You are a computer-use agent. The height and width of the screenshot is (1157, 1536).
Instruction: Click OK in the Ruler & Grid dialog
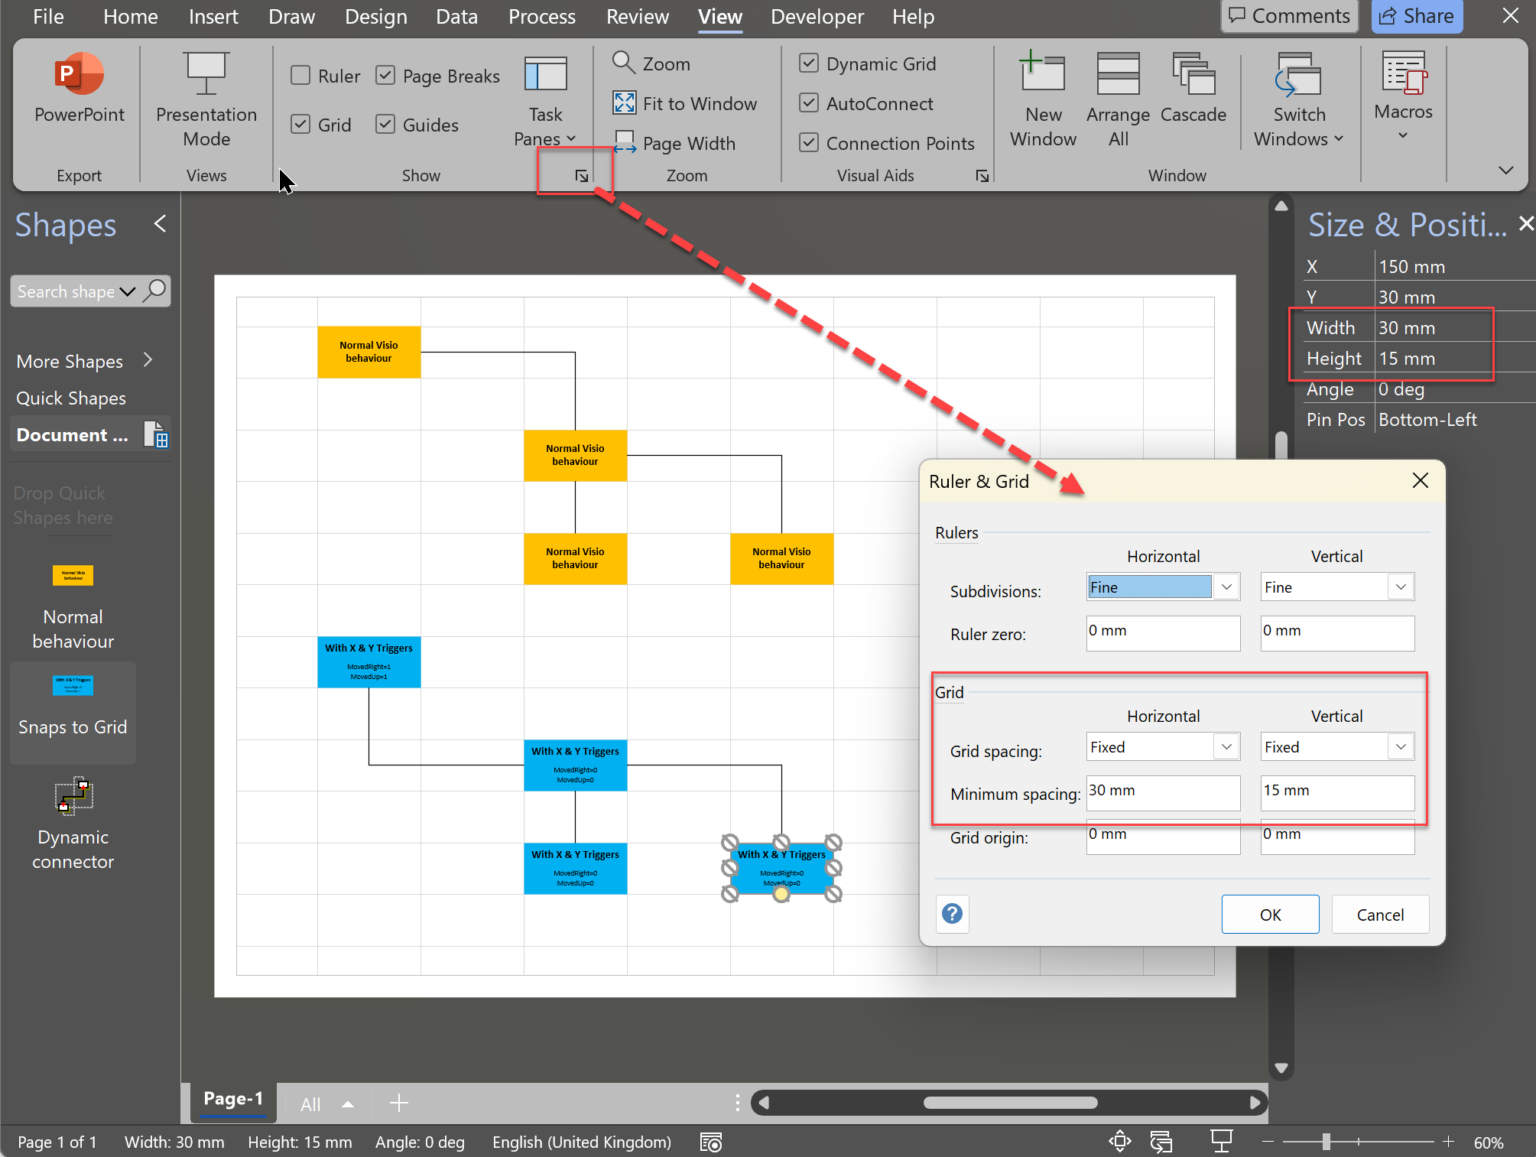pyautogui.click(x=1270, y=914)
